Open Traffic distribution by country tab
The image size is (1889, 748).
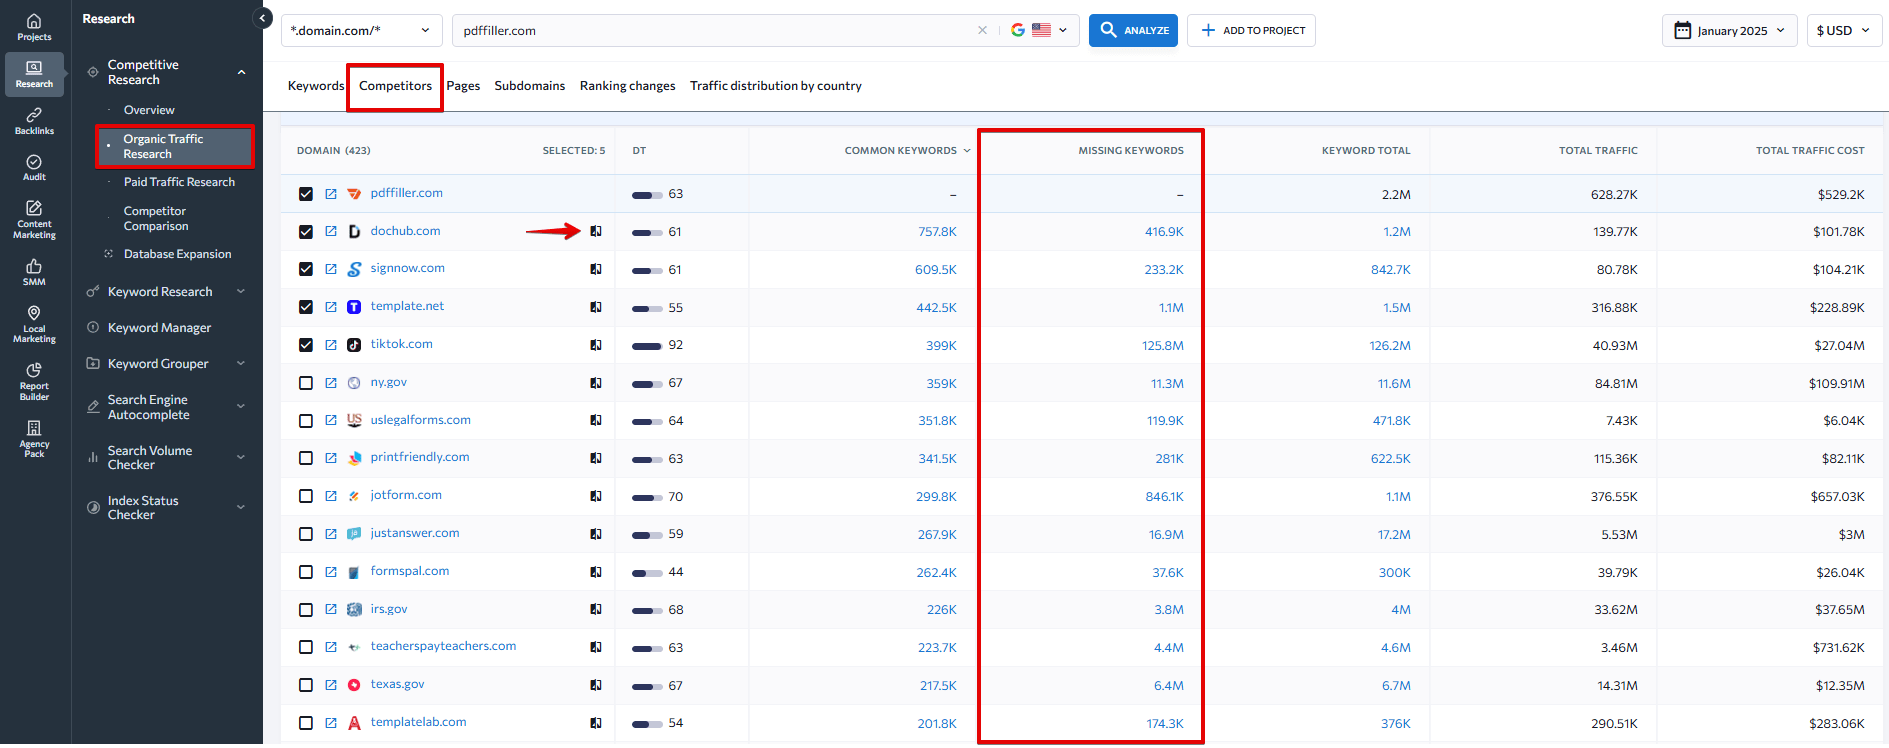tap(776, 86)
